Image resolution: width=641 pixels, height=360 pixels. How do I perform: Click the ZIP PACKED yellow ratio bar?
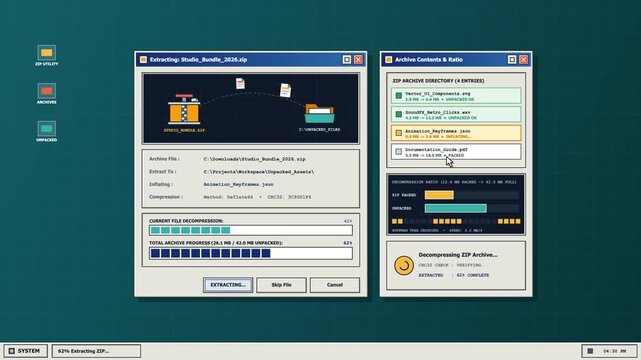point(439,195)
